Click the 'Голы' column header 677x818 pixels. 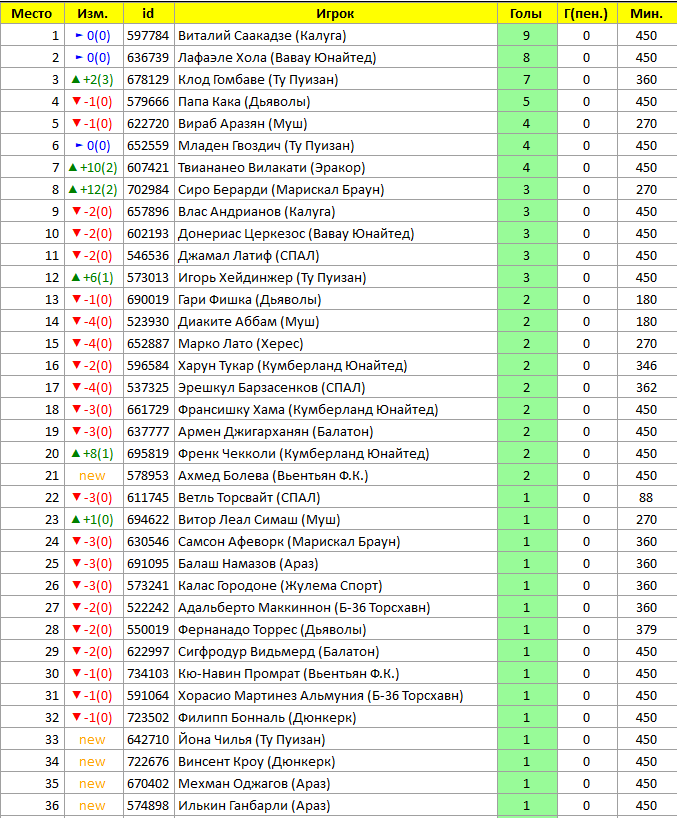point(527,14)
